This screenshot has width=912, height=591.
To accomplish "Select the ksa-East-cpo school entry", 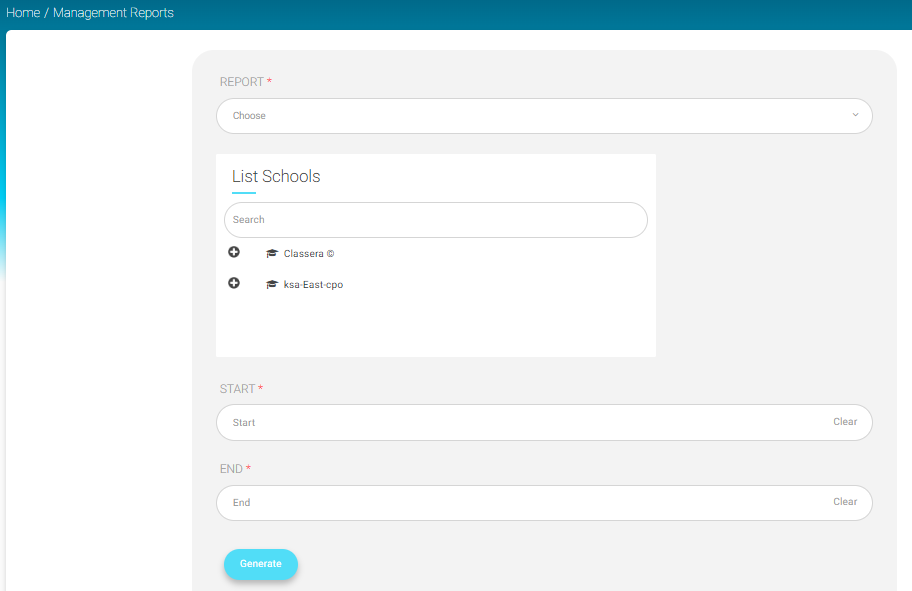I will [x=313, y=285].
